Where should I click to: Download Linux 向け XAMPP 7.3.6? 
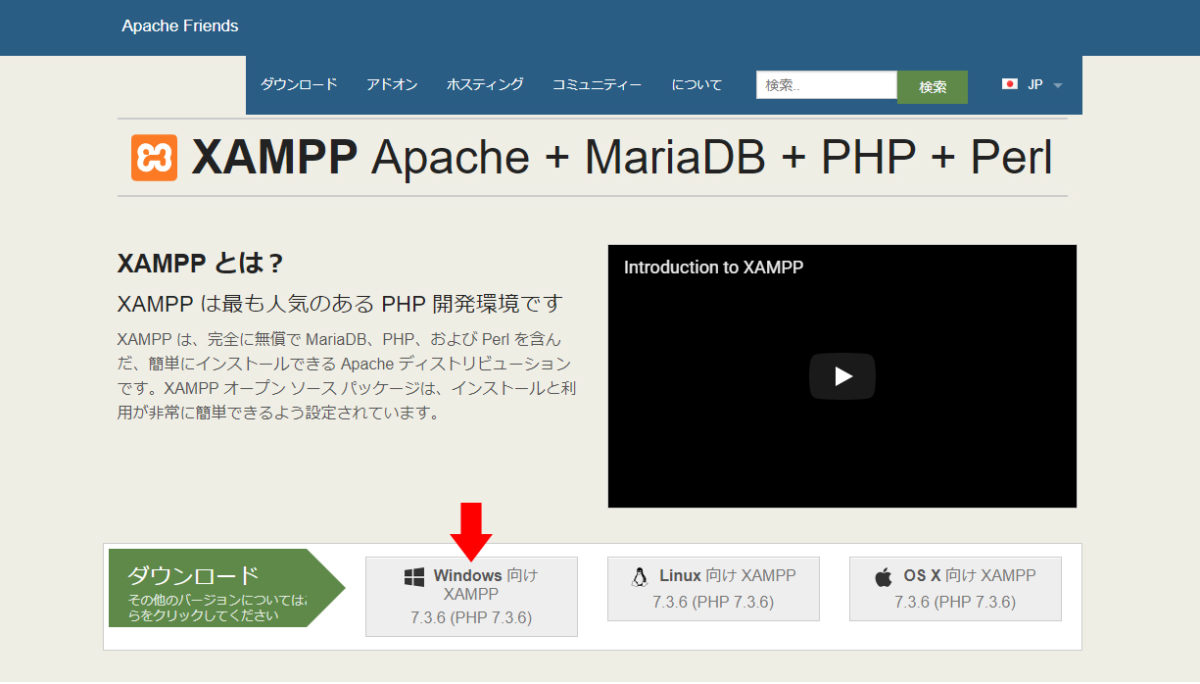pyautogui.click(x=713, y=588)
